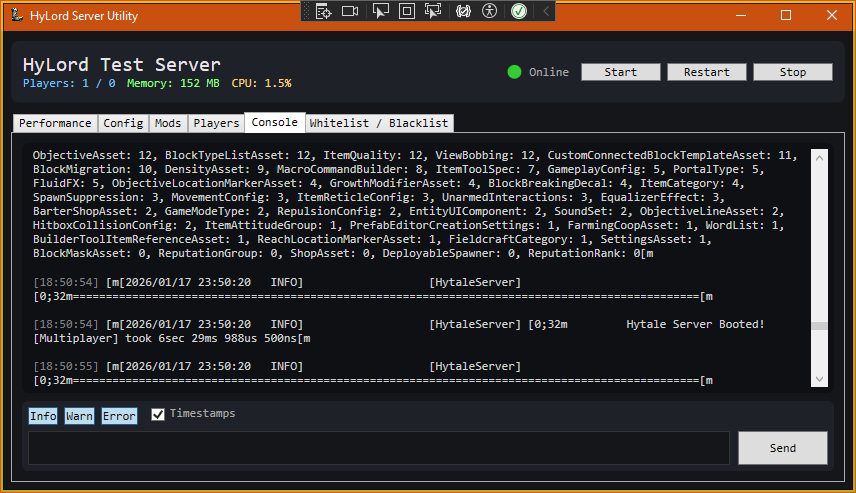Click the video camera debug toolbar icon
Viewport: 856px width, 493px height.
point(350,11)
